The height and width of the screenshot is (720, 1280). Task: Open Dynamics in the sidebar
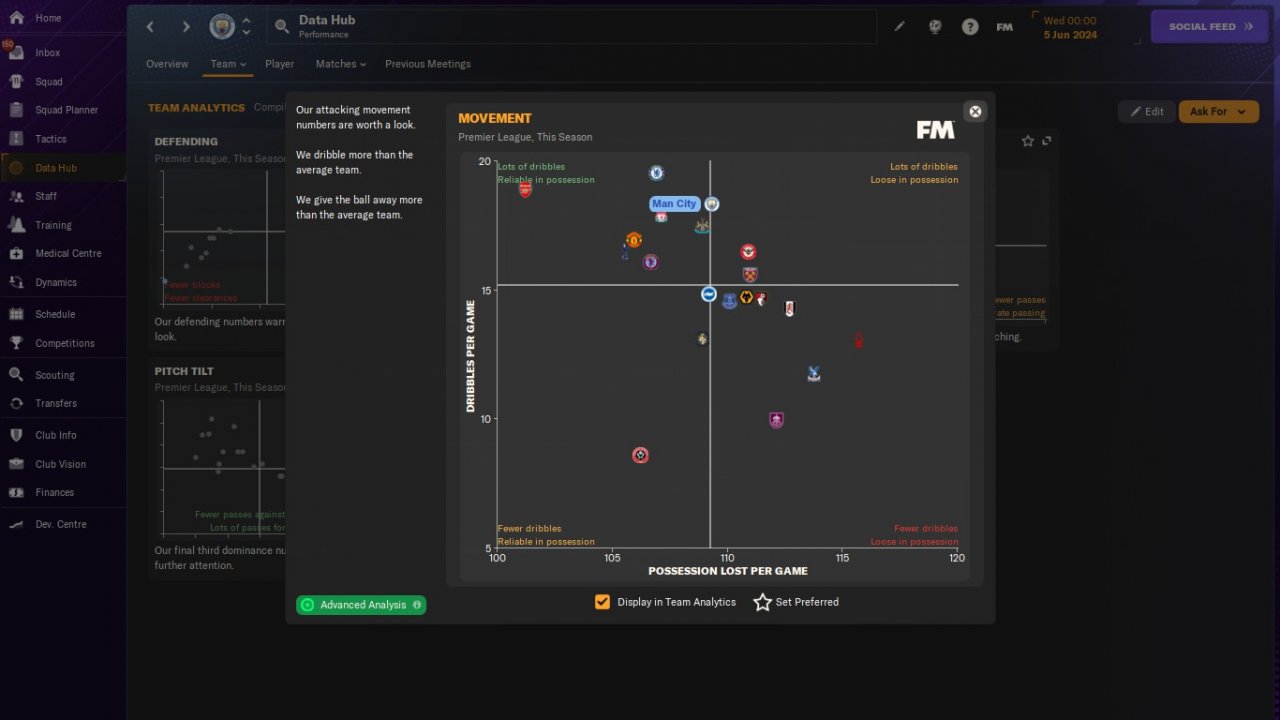(56, 282)
